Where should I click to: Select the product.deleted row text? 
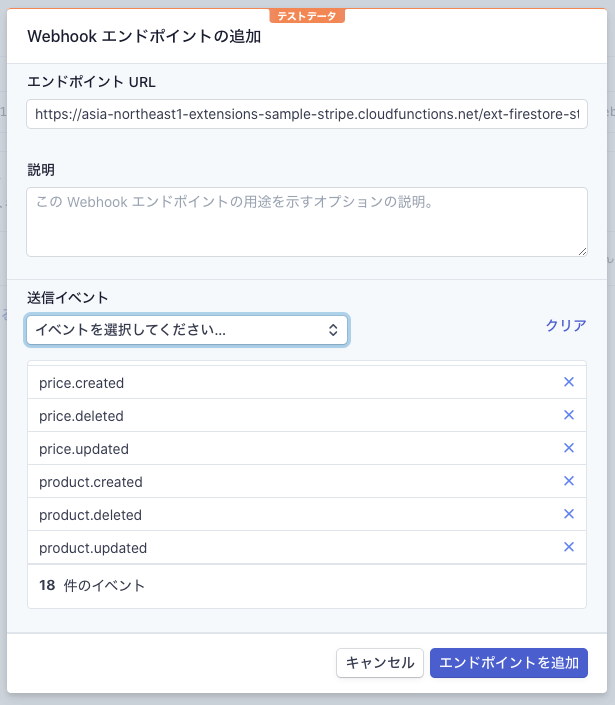pos(90,515)
